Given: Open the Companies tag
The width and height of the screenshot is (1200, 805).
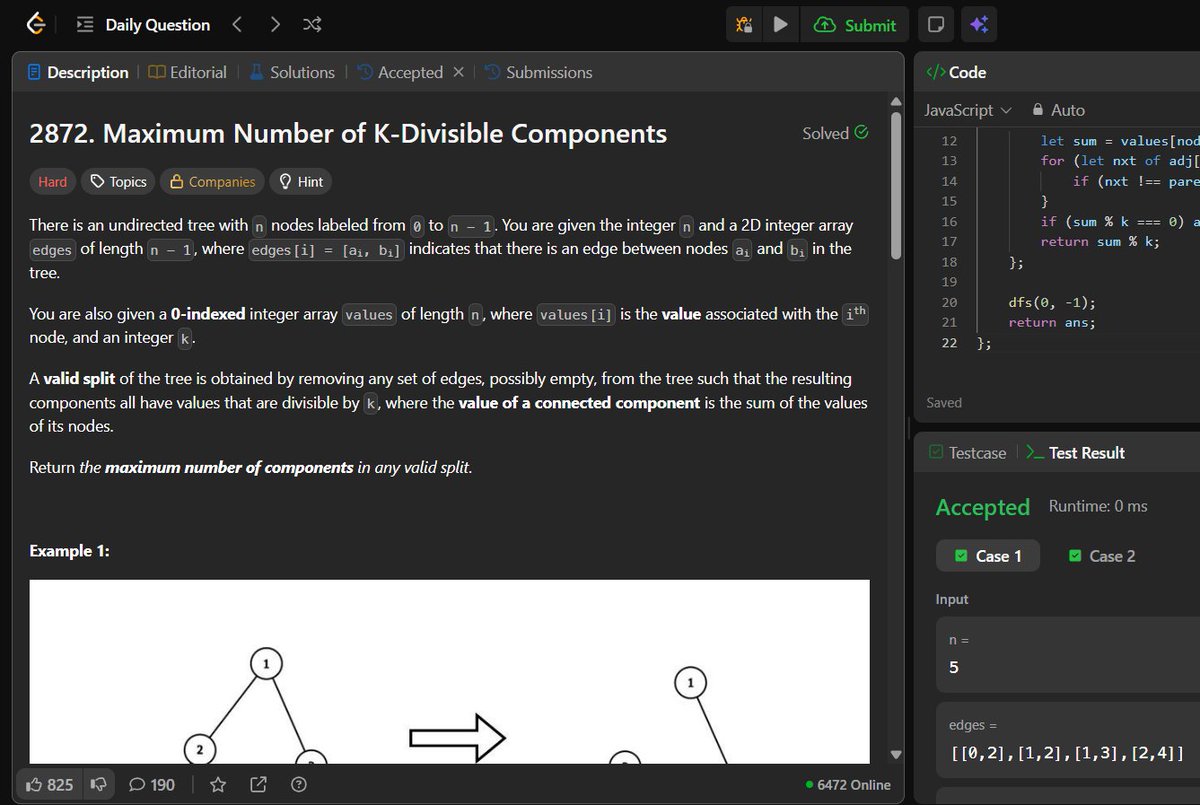Looking at the screenshot, I should [212, 181].
